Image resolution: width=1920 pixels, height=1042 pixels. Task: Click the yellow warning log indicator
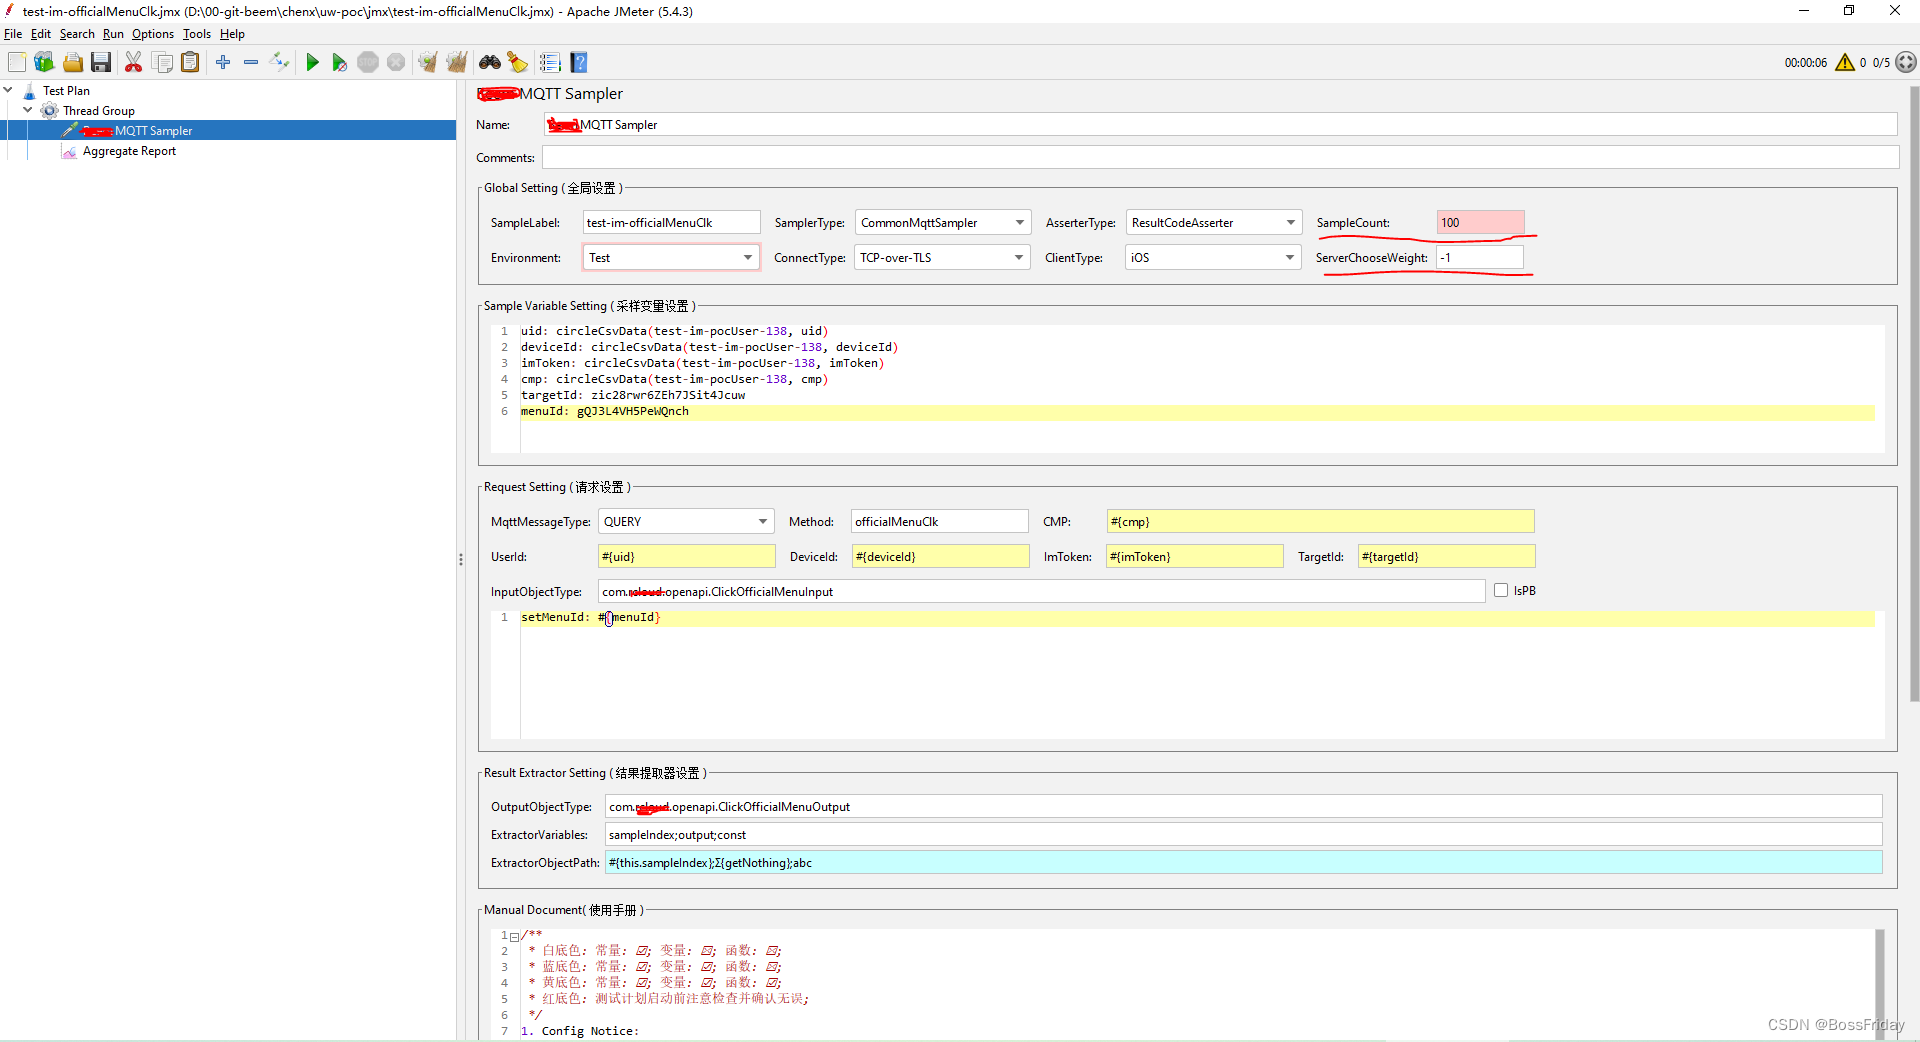tap(1845, 63)
